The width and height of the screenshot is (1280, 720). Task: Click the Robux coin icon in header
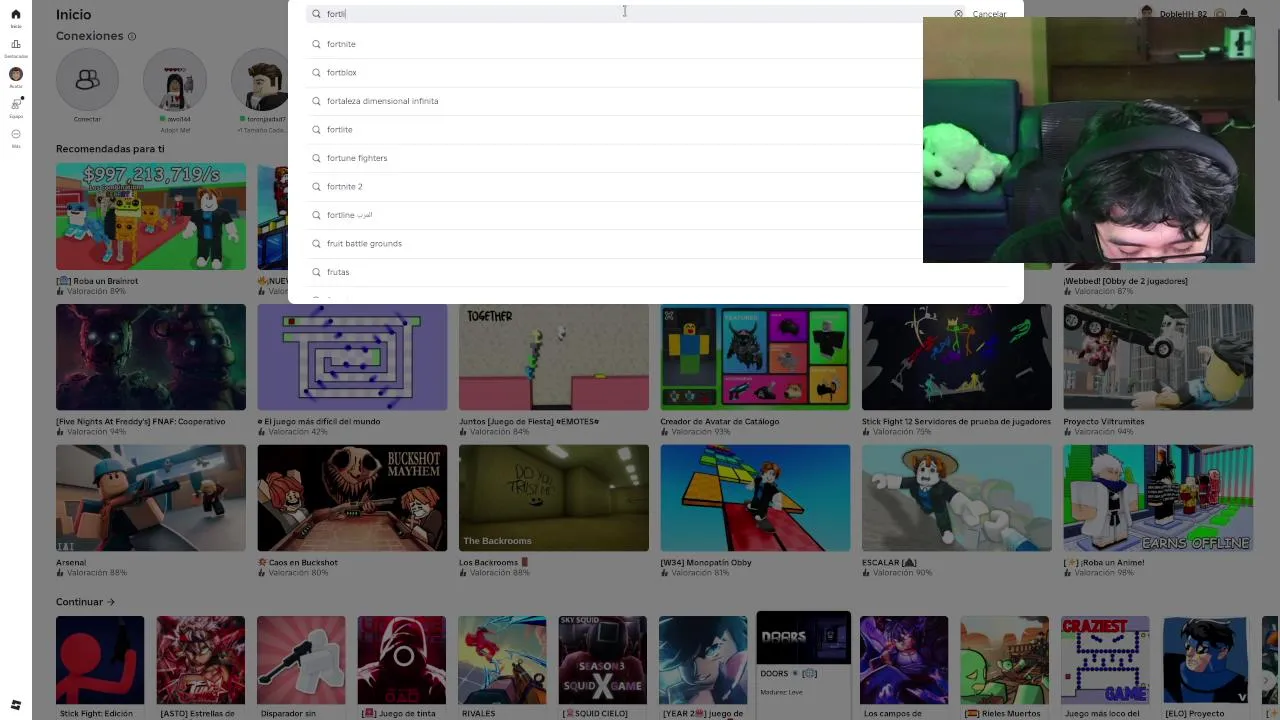pyautogui.click(x=1219, y=14)
